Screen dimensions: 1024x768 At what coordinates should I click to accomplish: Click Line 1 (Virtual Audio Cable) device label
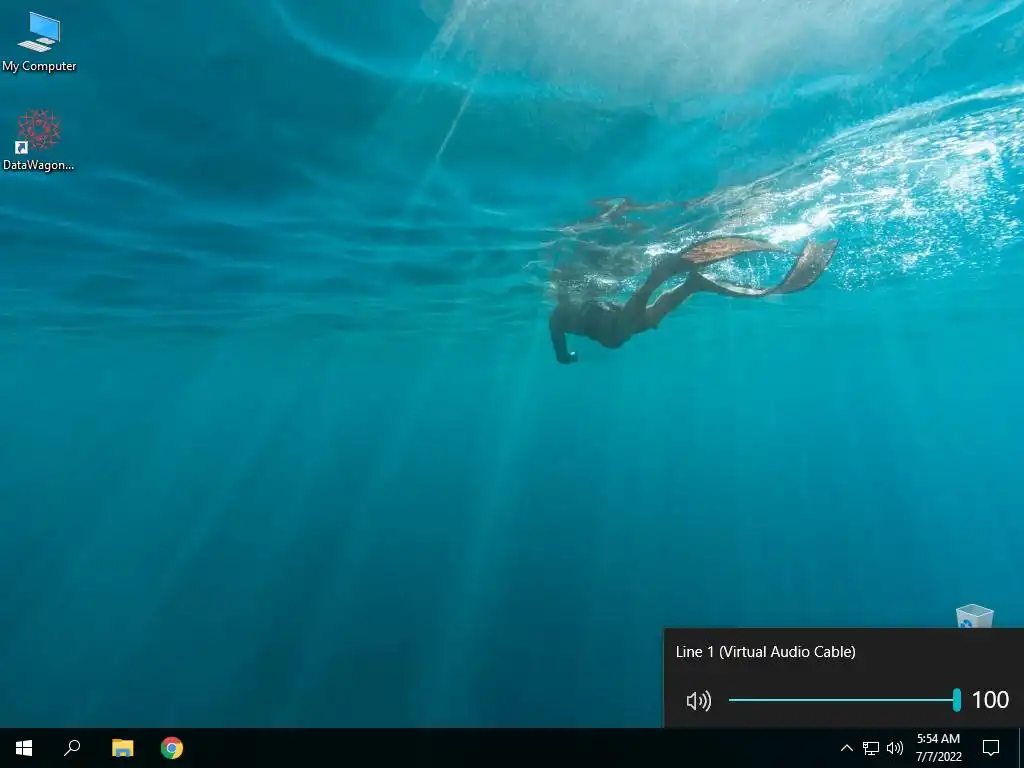click(x=765, y=652)
